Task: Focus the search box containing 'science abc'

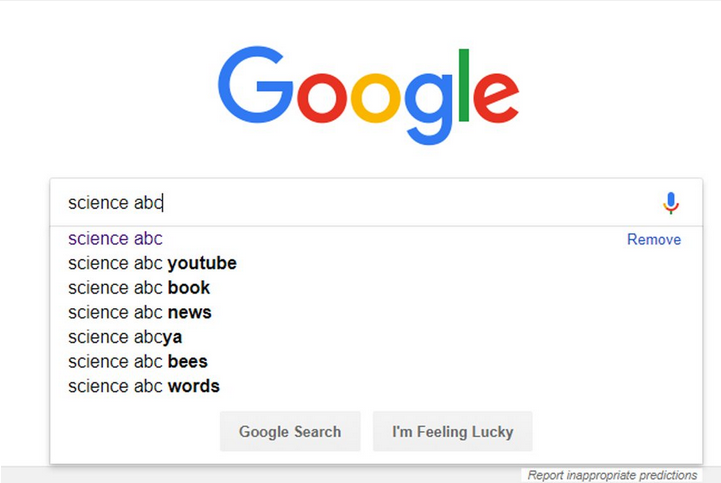Action: pyautogui.click(x=359, y=203)
